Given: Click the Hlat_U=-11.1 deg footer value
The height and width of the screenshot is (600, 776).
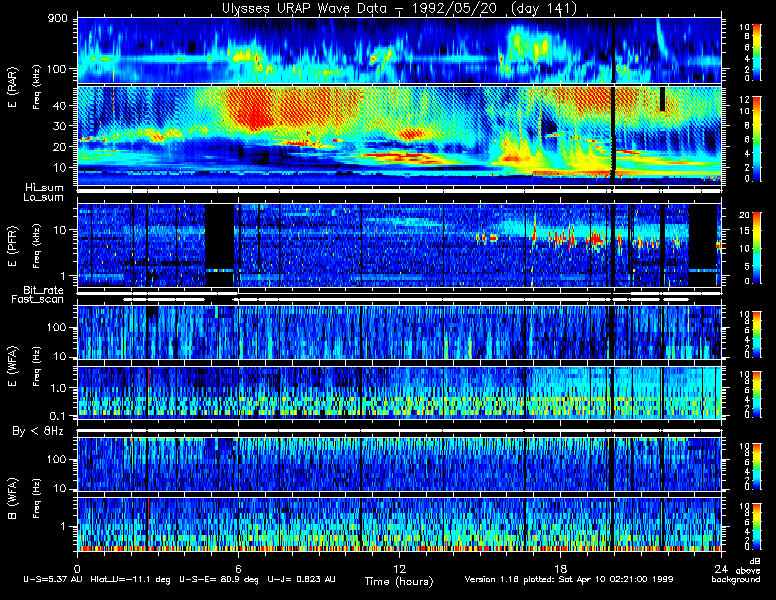Looking at the screenshot, I should click(x=131, y=579).
